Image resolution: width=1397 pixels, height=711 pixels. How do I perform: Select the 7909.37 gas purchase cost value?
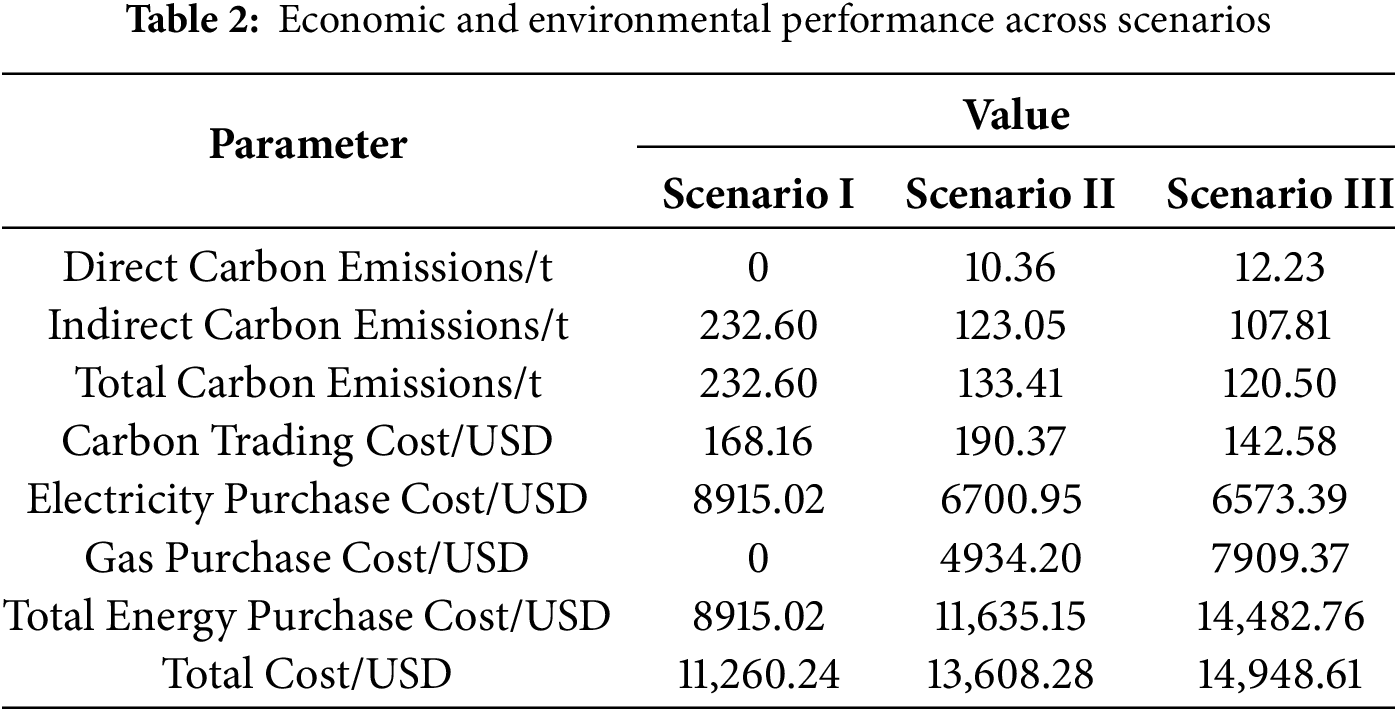pos(1280,558)
